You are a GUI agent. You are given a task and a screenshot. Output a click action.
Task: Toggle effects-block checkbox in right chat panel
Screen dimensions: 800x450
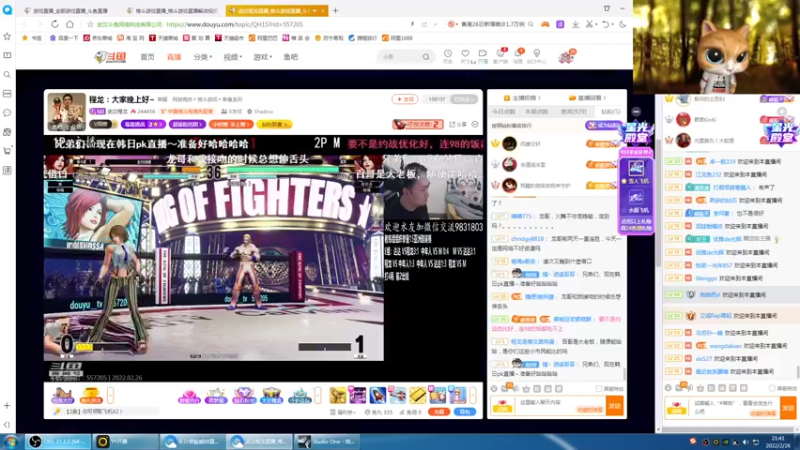pyautogui.click(x=771, y=388)
